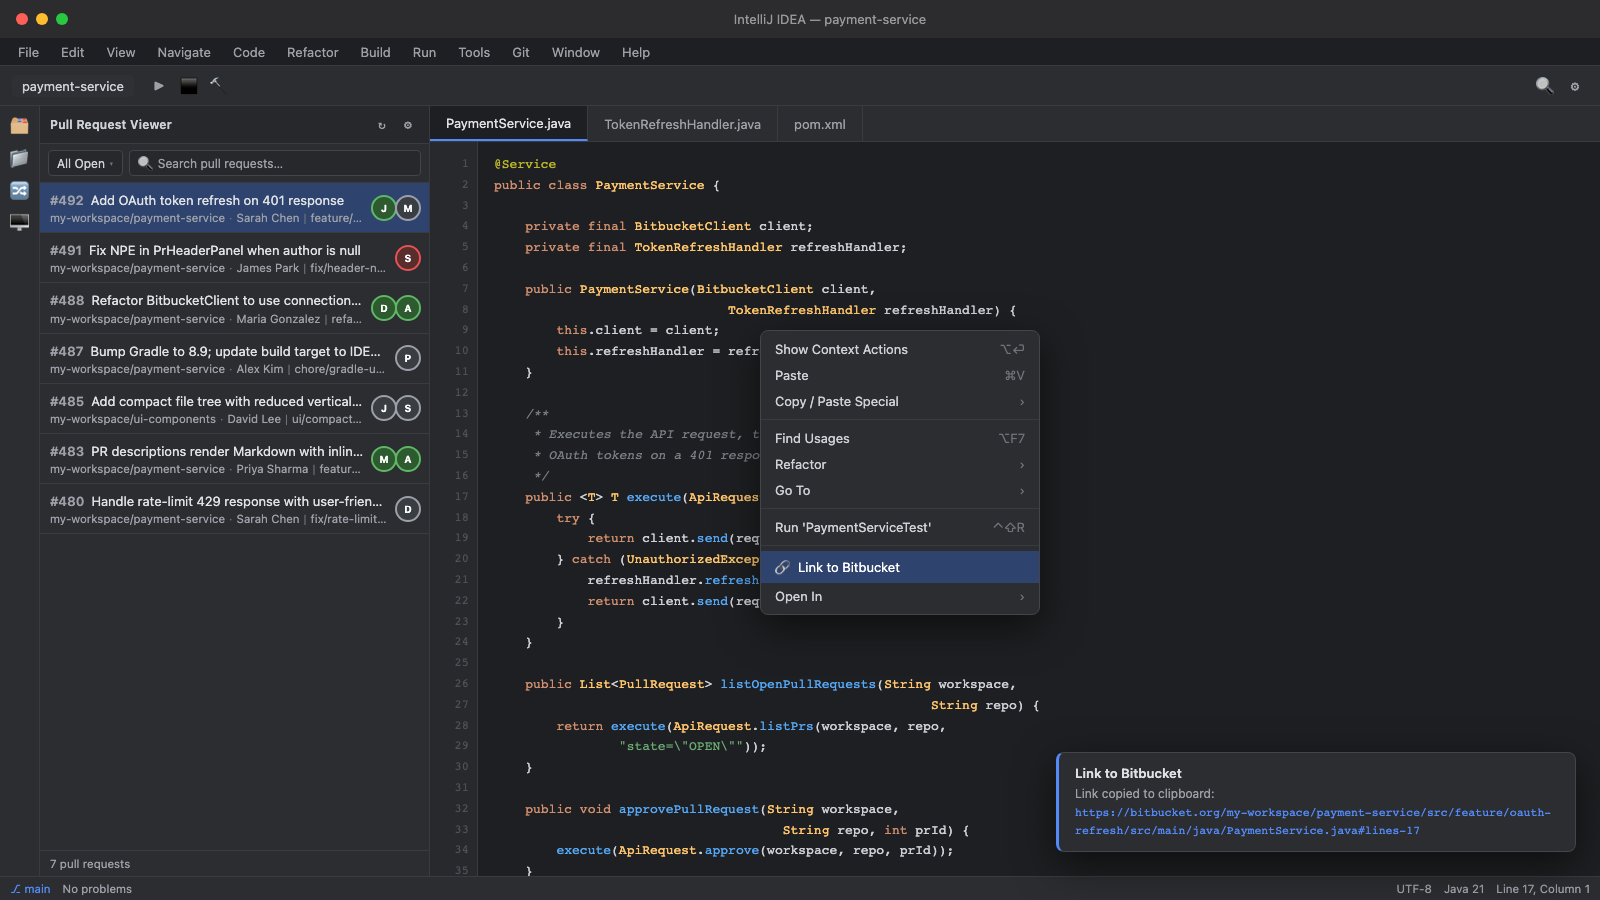The height and width of the screenshot is (900, 1600).
Task: Open the All Open filter dropdown
Action: point(85,163)
